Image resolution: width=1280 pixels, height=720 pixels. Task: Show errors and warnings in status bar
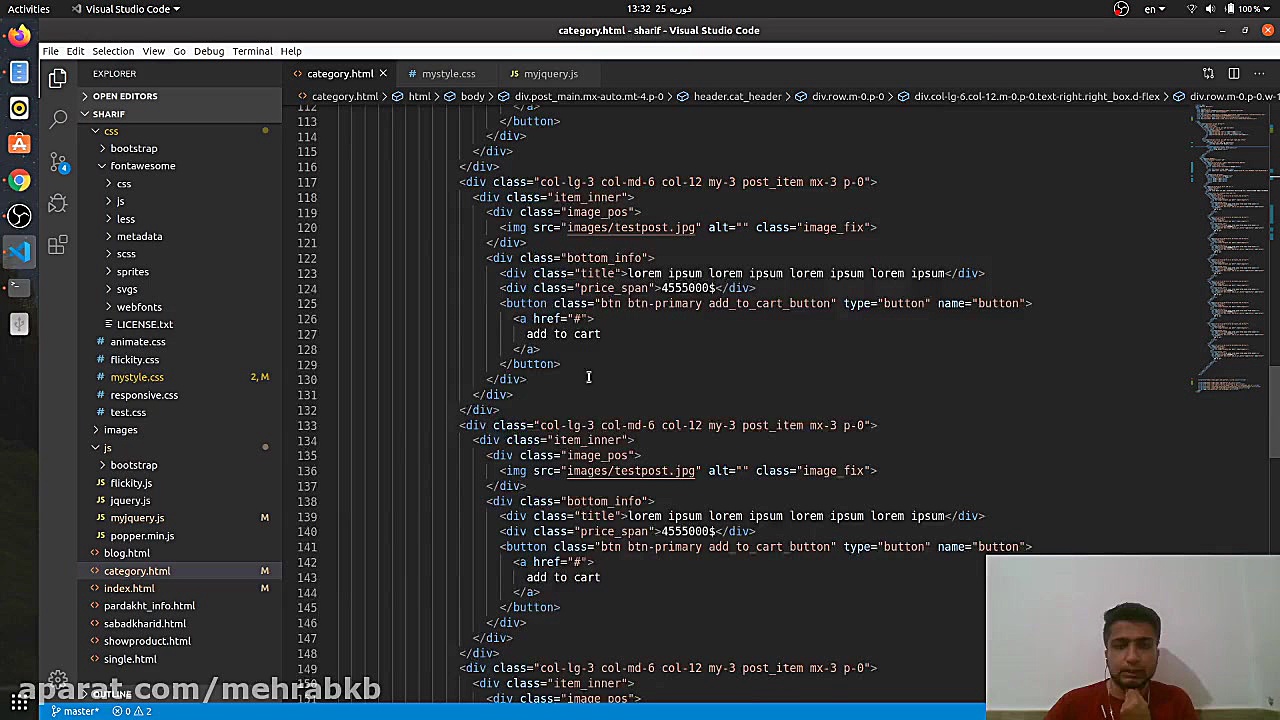132,711
